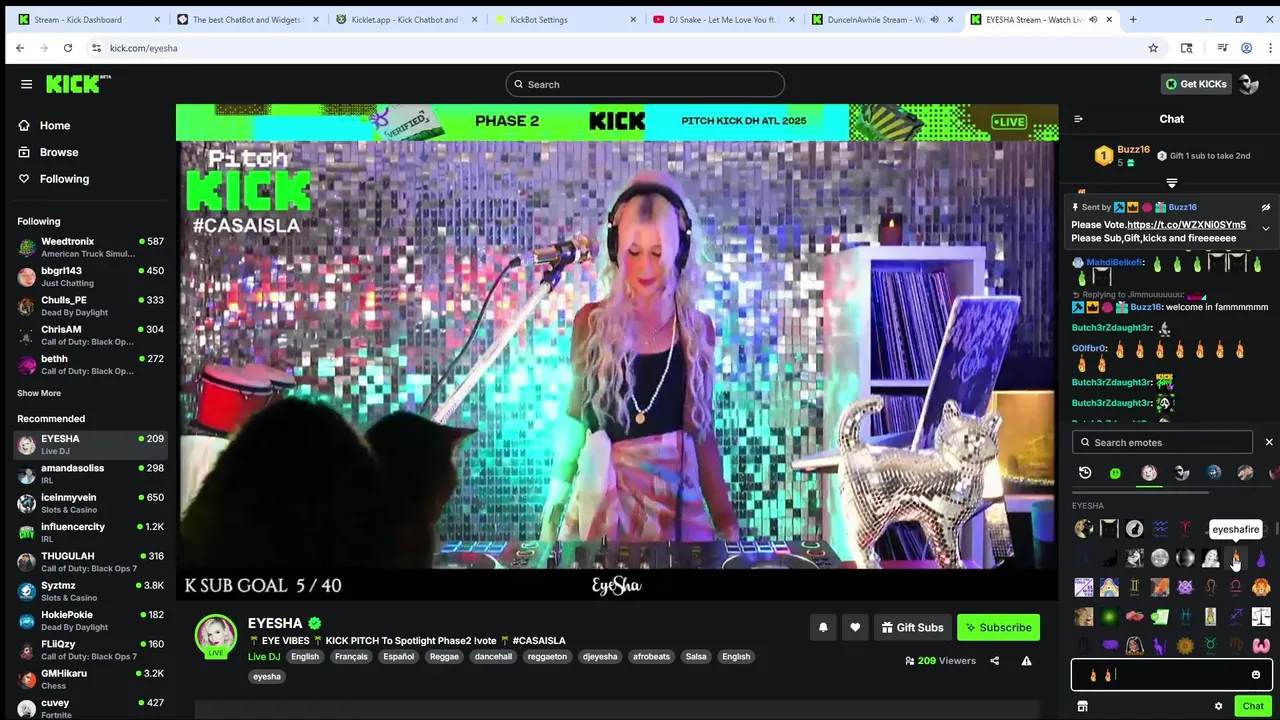Open a new browser tab

pos(1133,19)
